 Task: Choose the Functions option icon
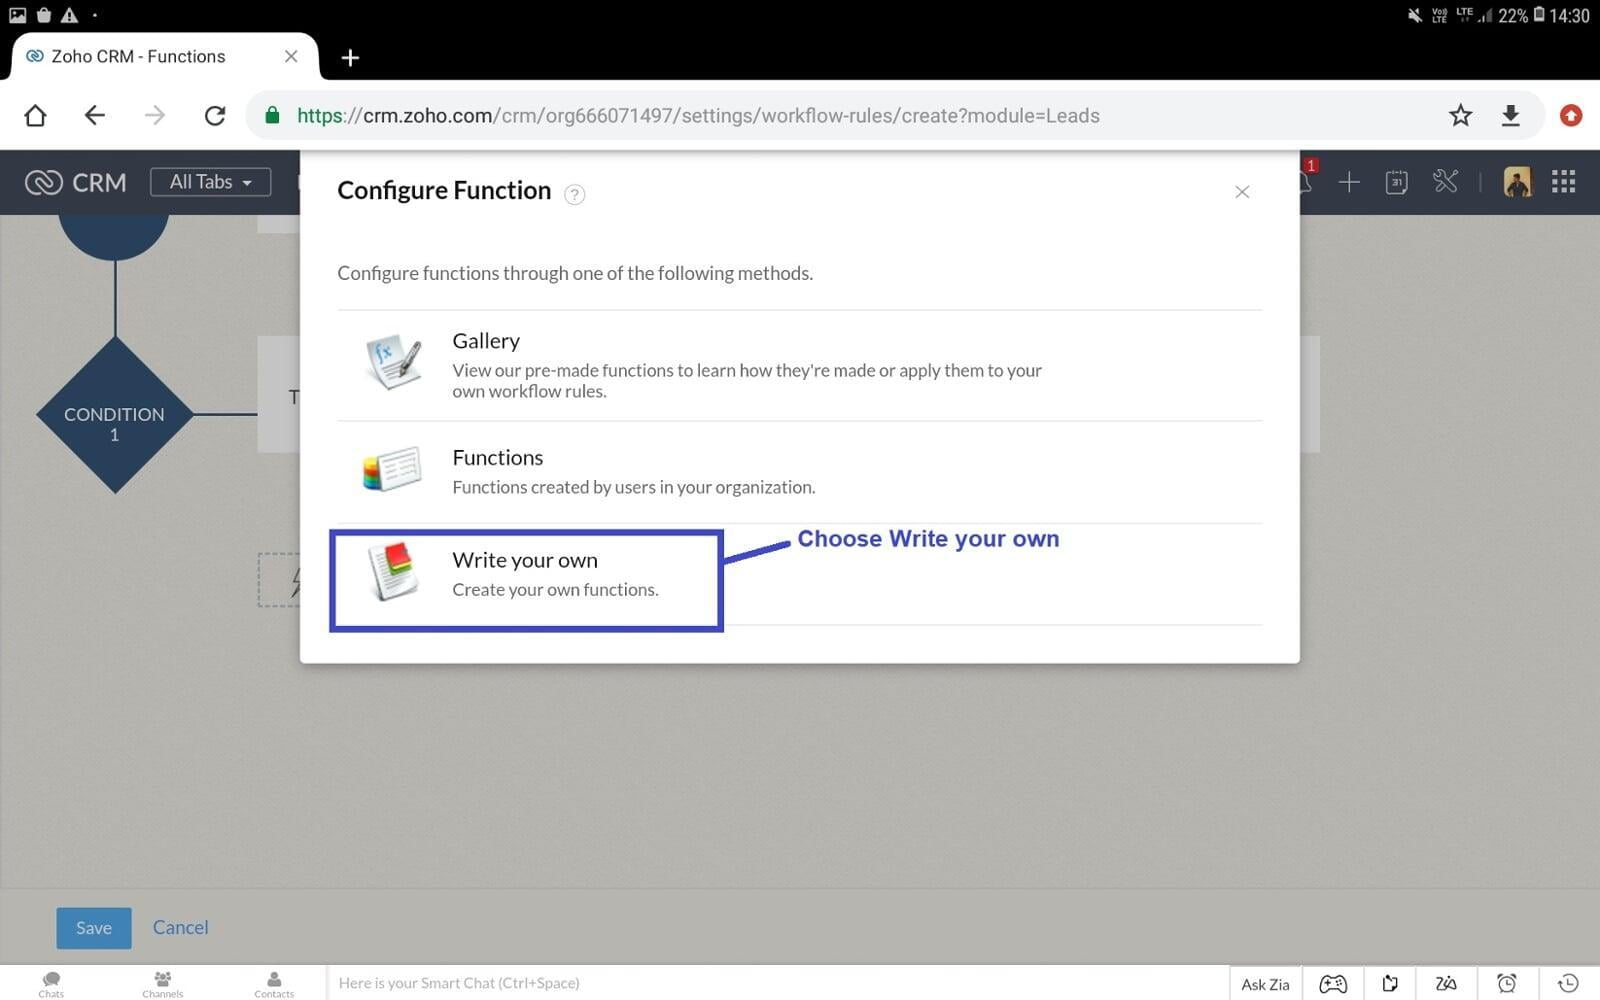click(x=392, y=470)
